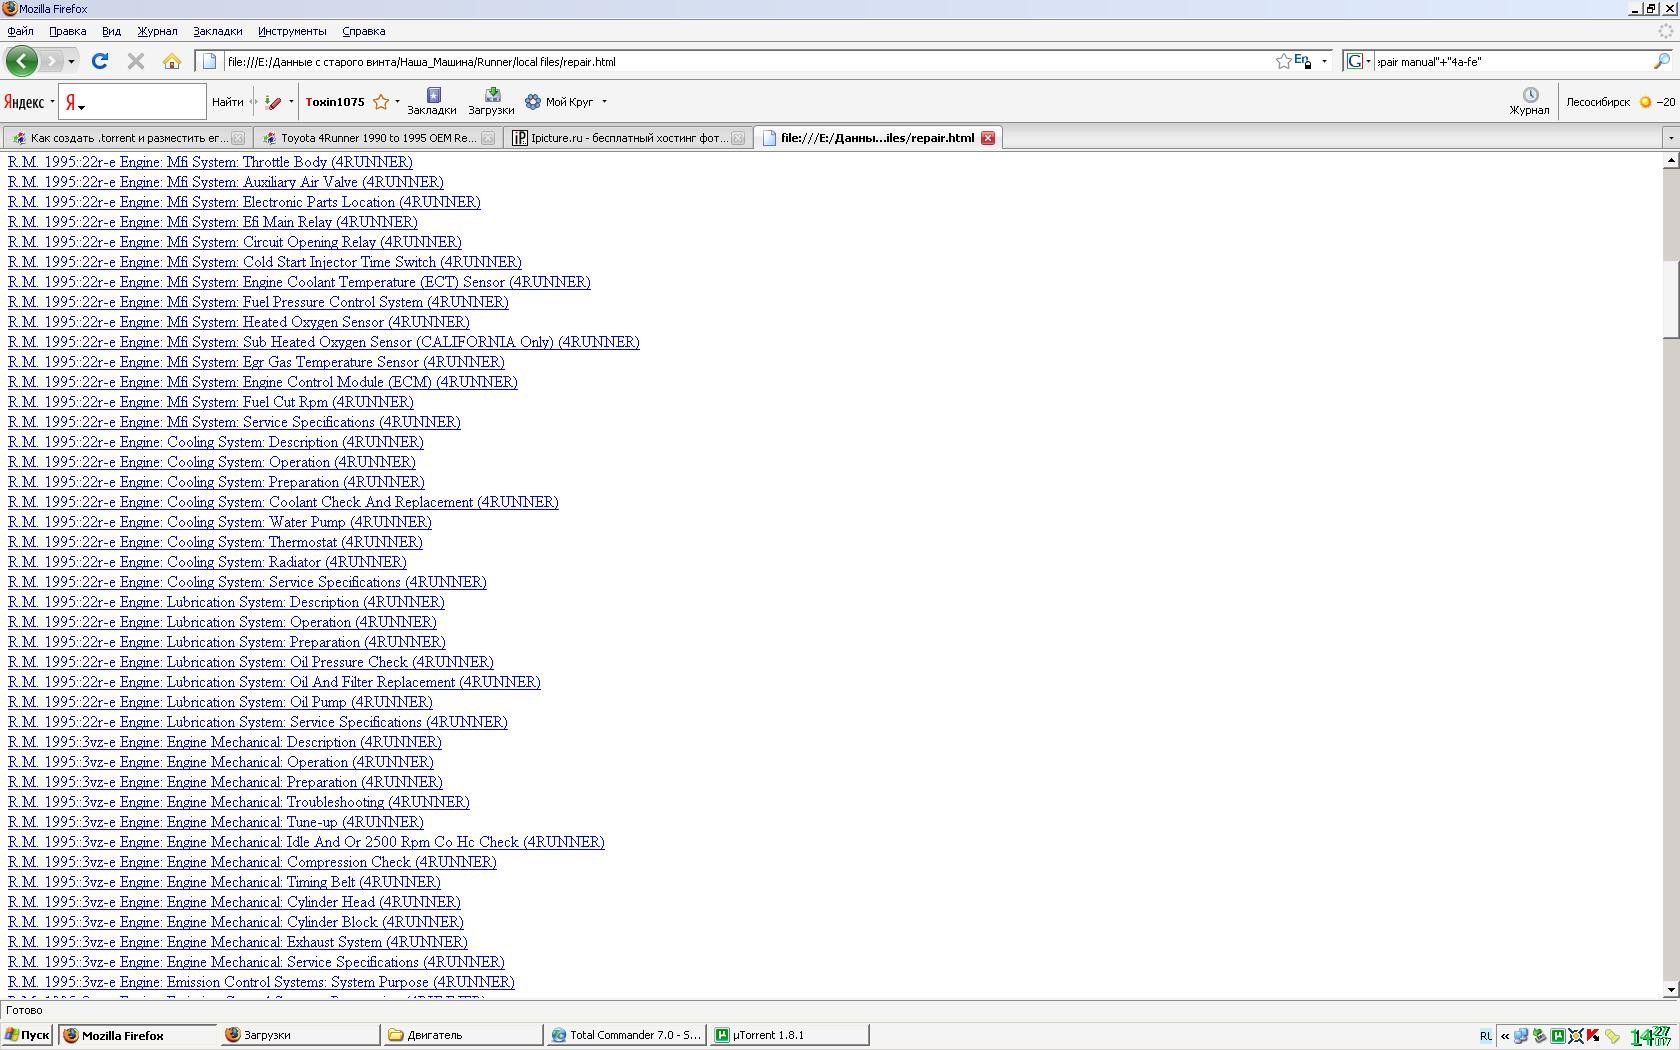The image size is (1680, 1050).
Task: Open link Lubrication System: Oil Pump
Action: [x=220, y=702]
